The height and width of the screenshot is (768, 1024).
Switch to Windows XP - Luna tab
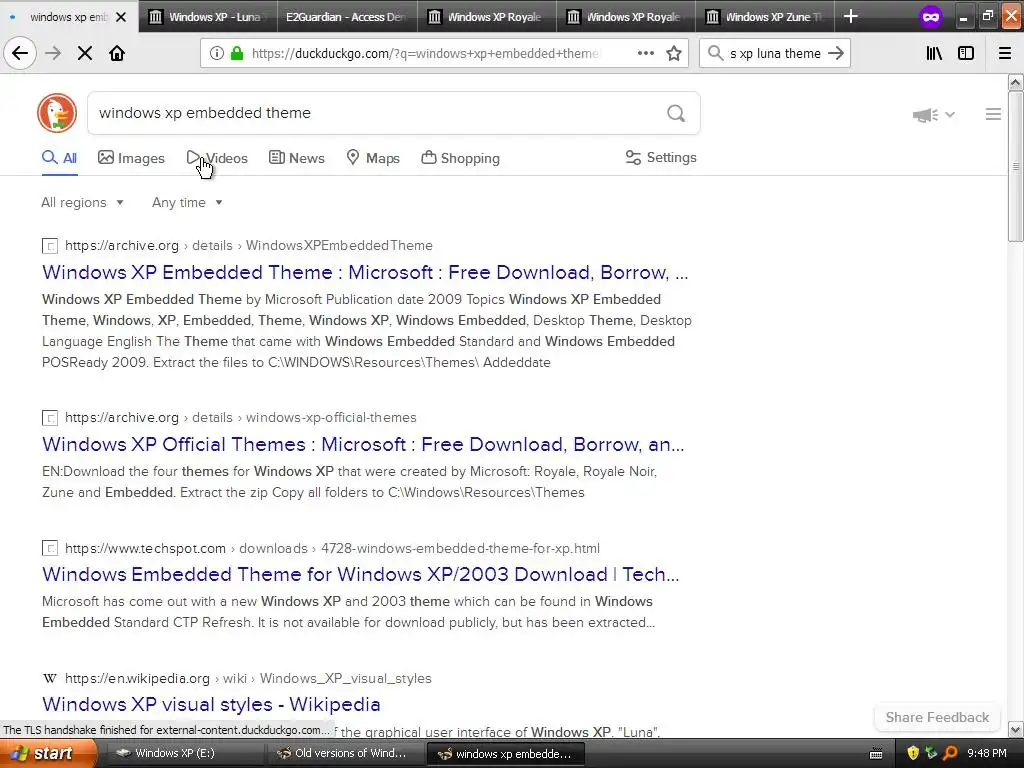[x=208, y=17]
